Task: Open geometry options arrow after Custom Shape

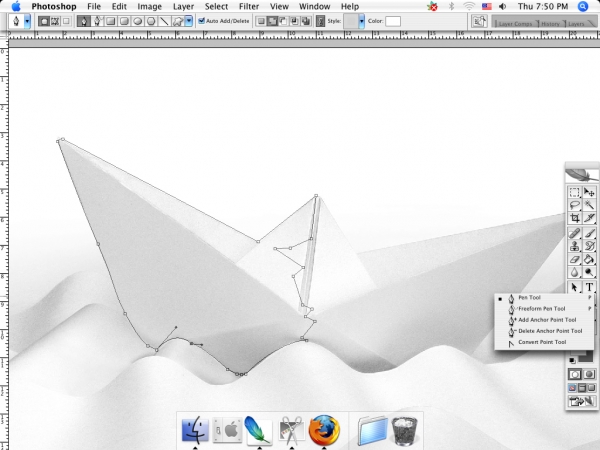Action: tap(188, 21)
